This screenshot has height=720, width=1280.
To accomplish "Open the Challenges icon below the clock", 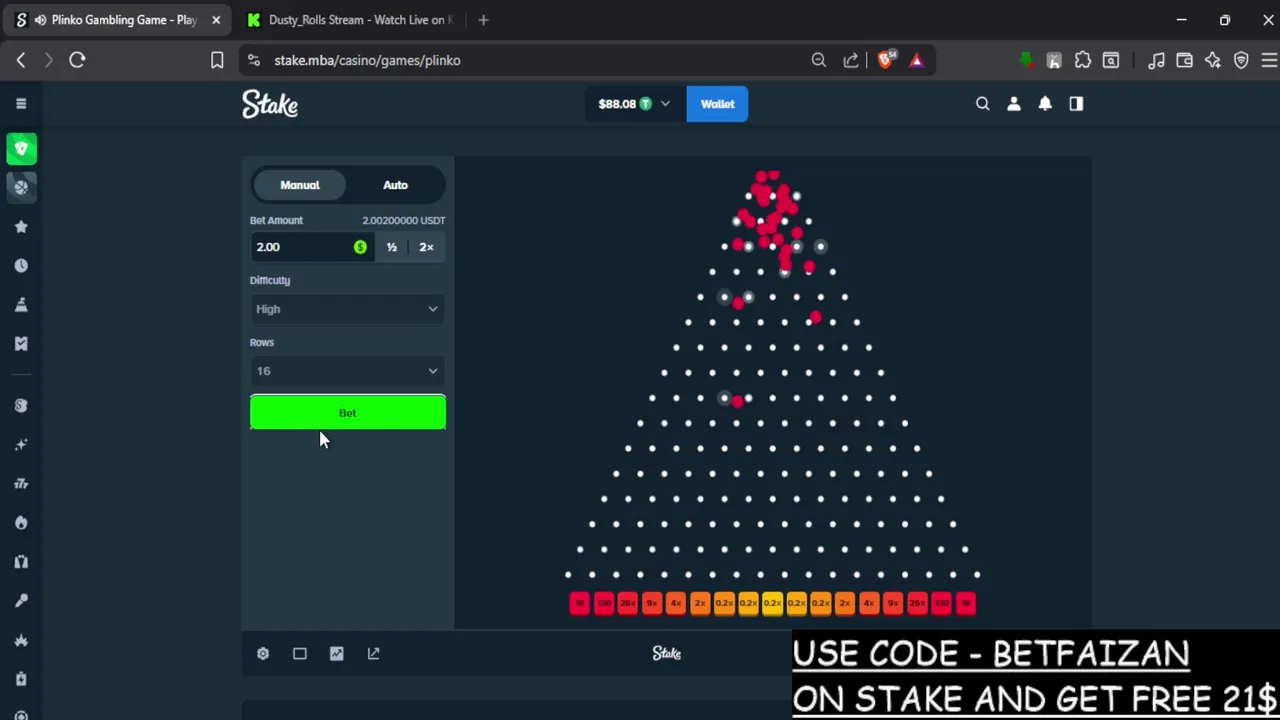I will coord(21,305).
